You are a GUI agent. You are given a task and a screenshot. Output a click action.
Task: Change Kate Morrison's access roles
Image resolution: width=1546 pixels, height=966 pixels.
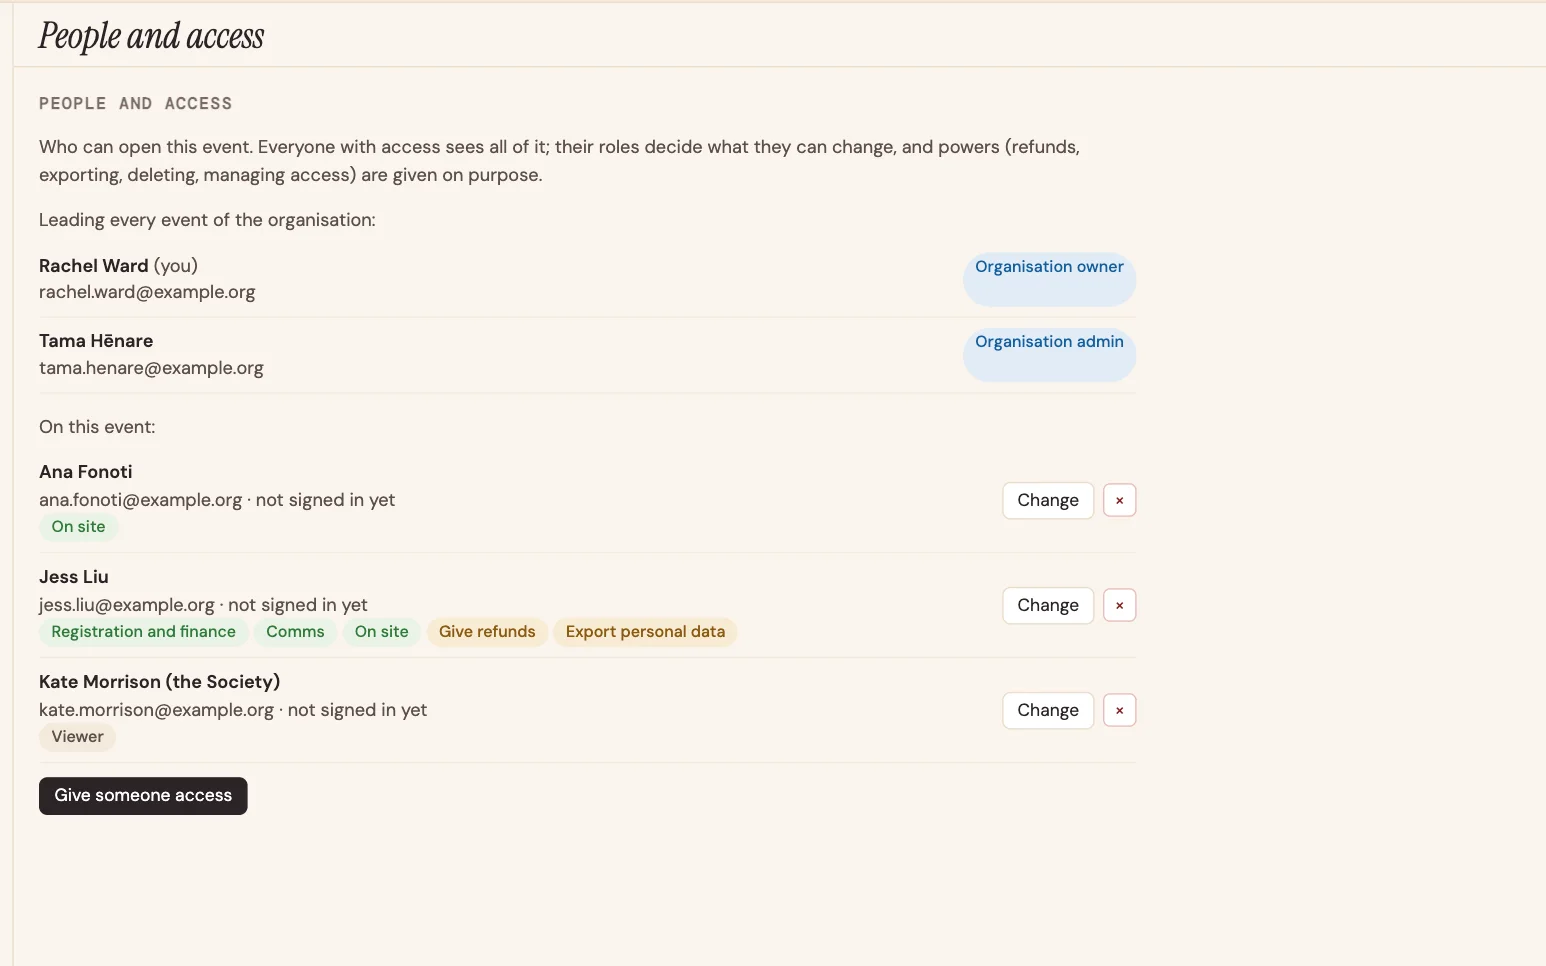[1048, 710]
